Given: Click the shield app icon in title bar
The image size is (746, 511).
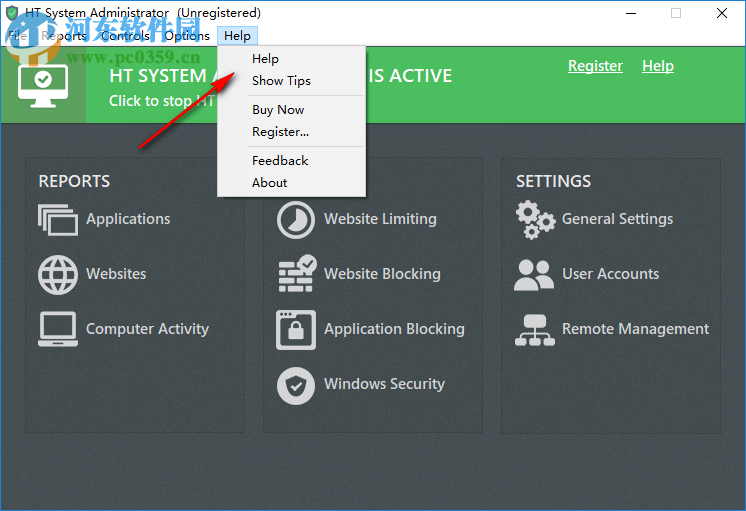Looking at the screenshot, I should click(x=12, y=13).
